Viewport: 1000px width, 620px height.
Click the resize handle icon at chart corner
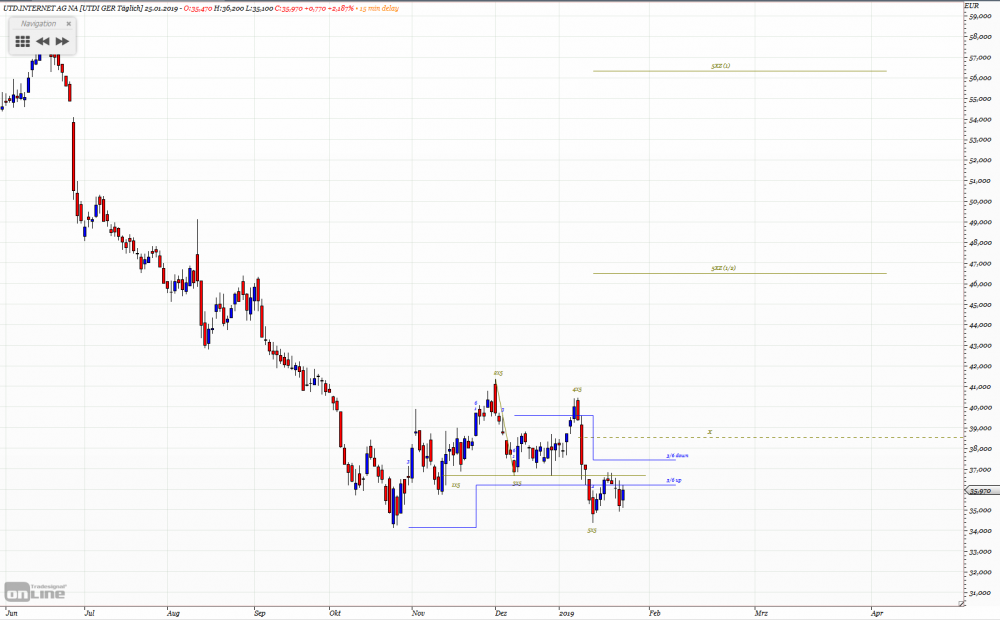tap(961, 603)
